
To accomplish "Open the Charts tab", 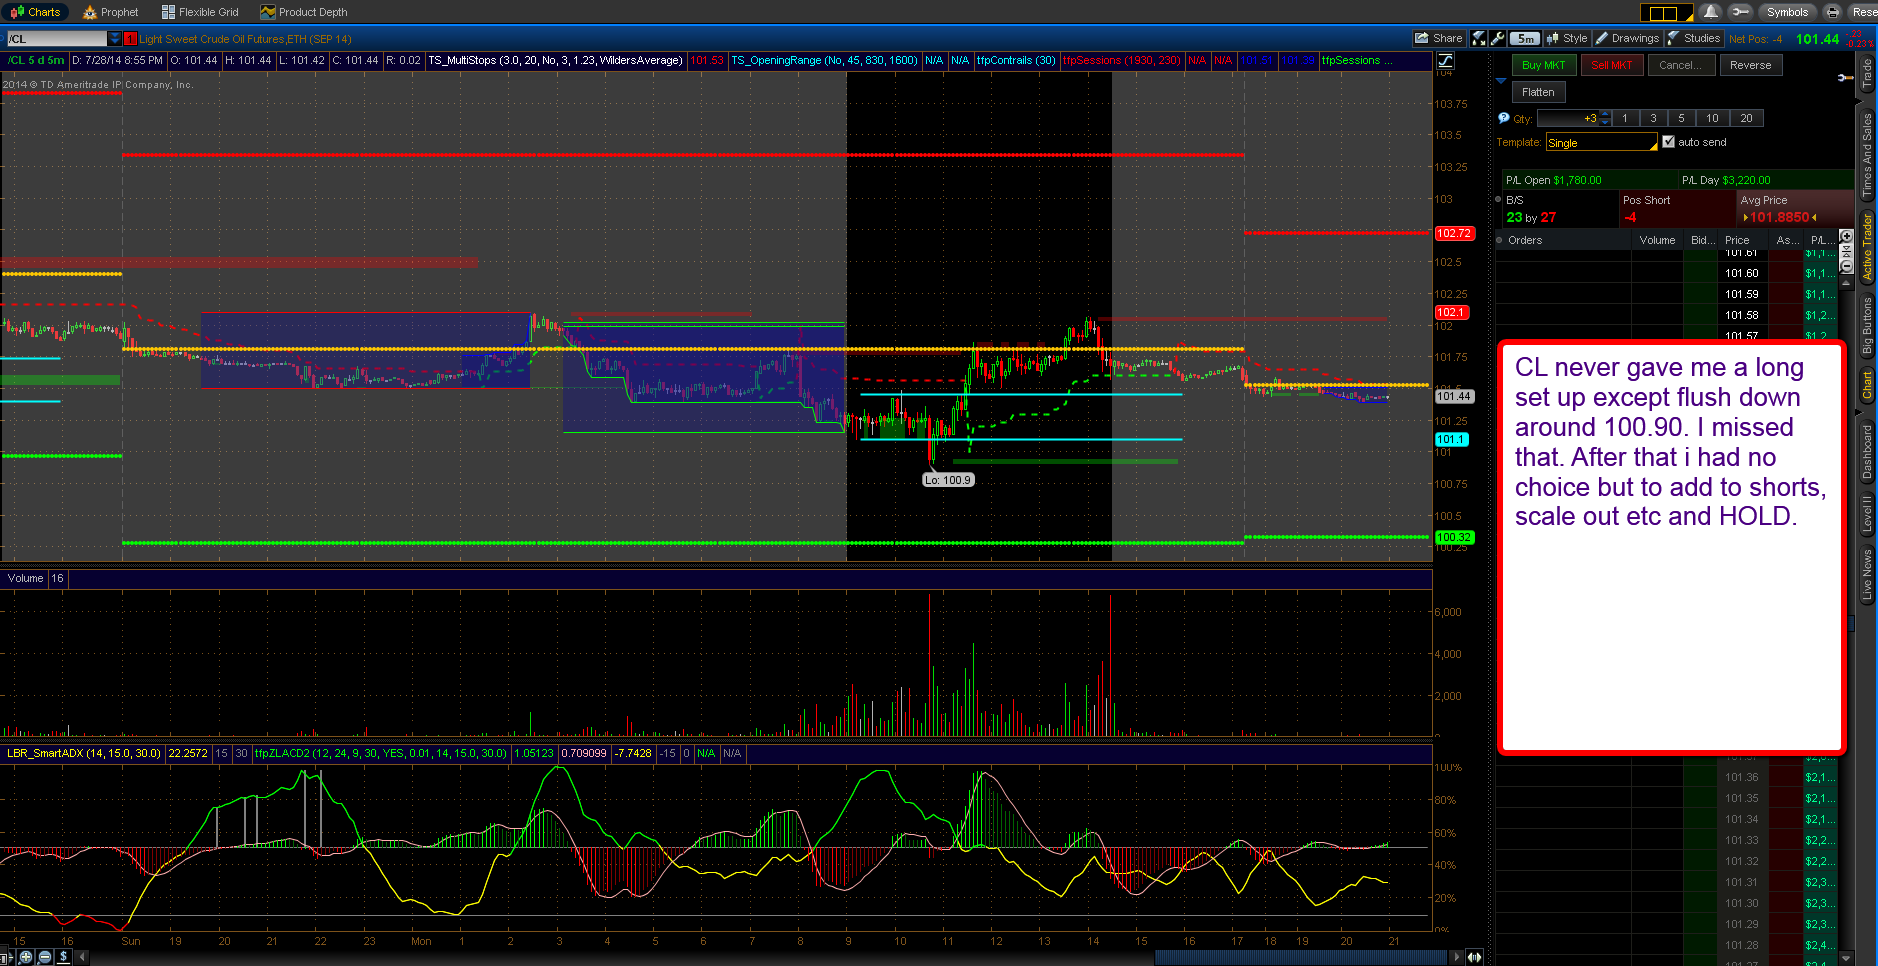I will [35, 12].
